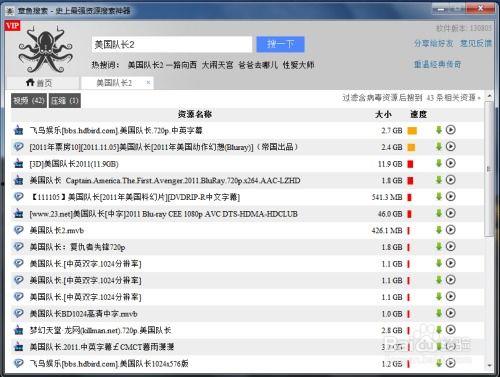The image size is (500, 377).
Task: Download 美国队长2.rmvb 426.1 MB
Action: pyautogui.click(x=439, y=230)
